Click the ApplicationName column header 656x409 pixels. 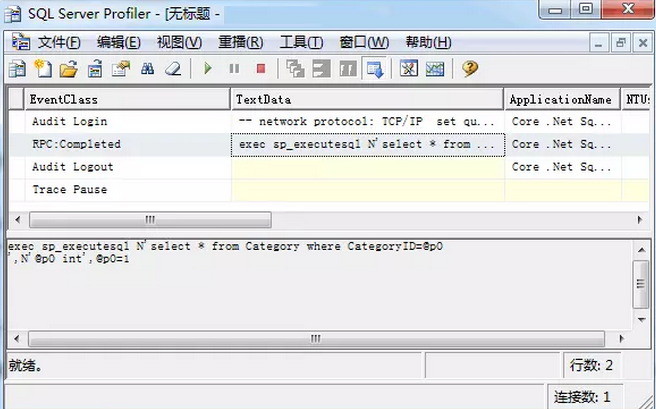(562, 100)
